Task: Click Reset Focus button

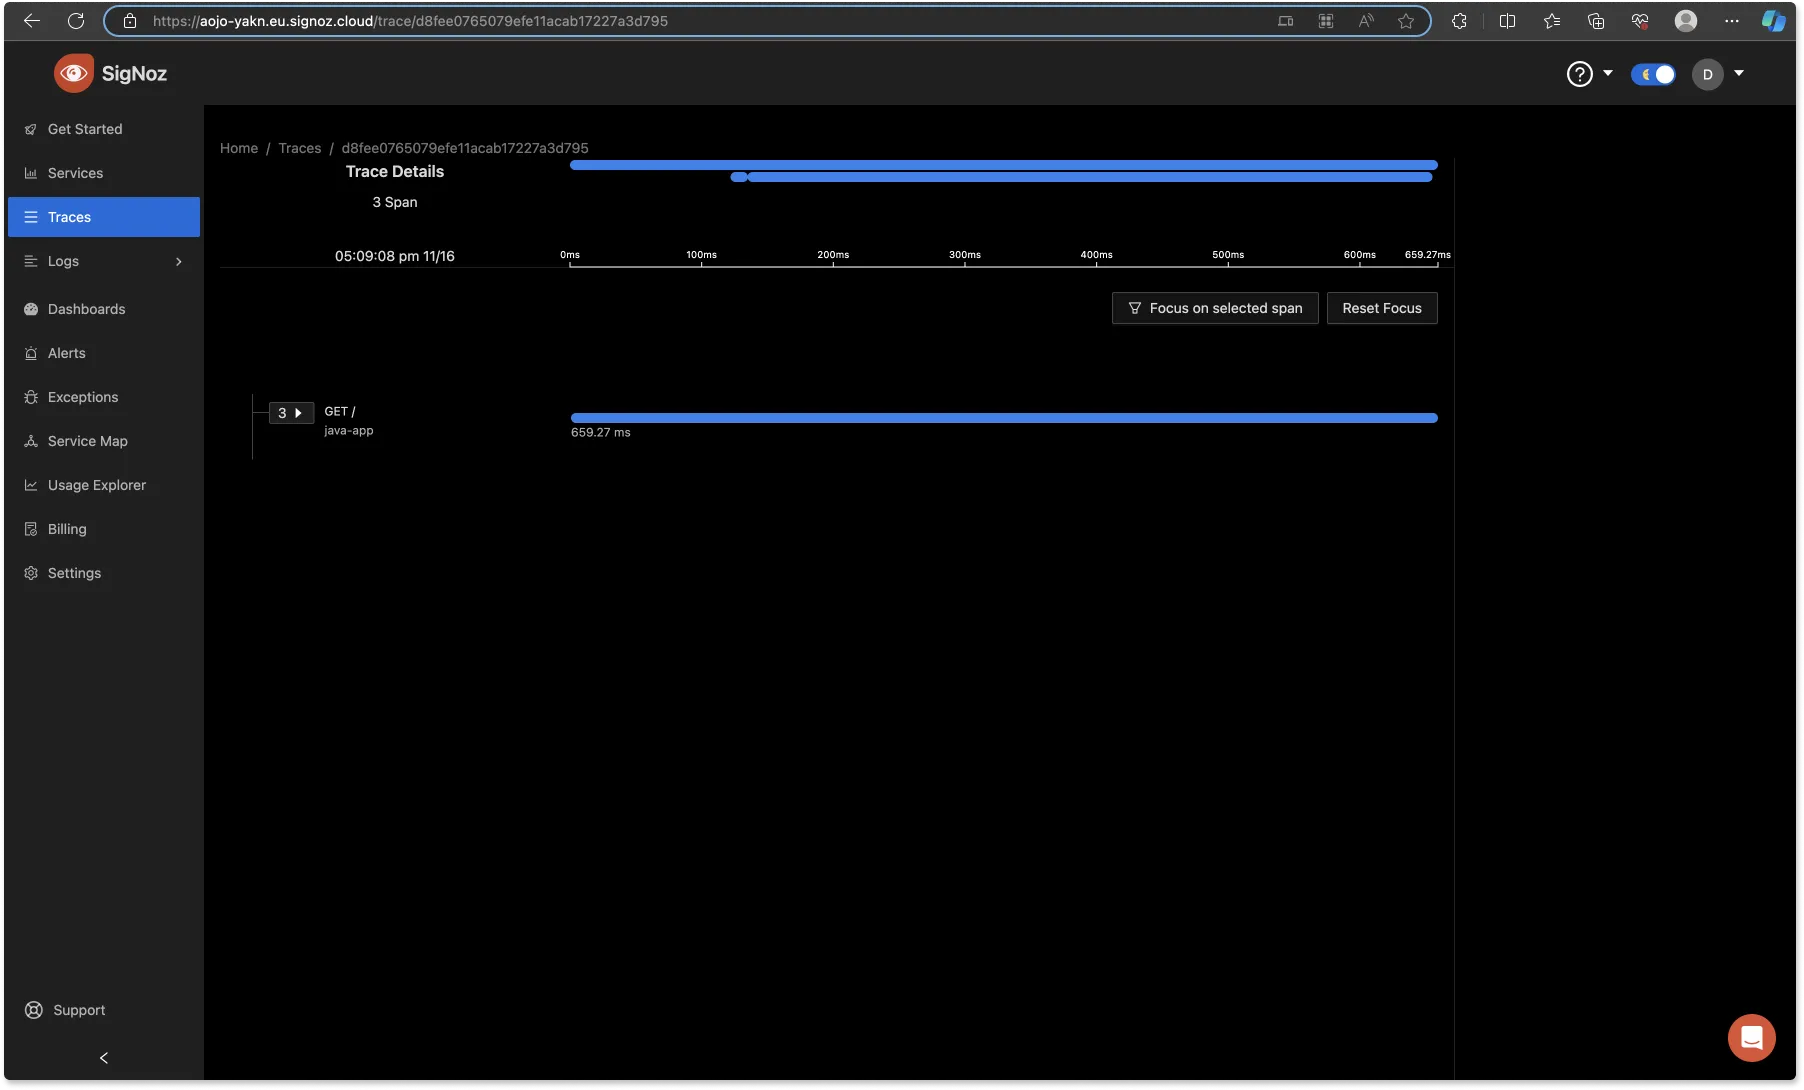Action: [x=1382, y=308]
